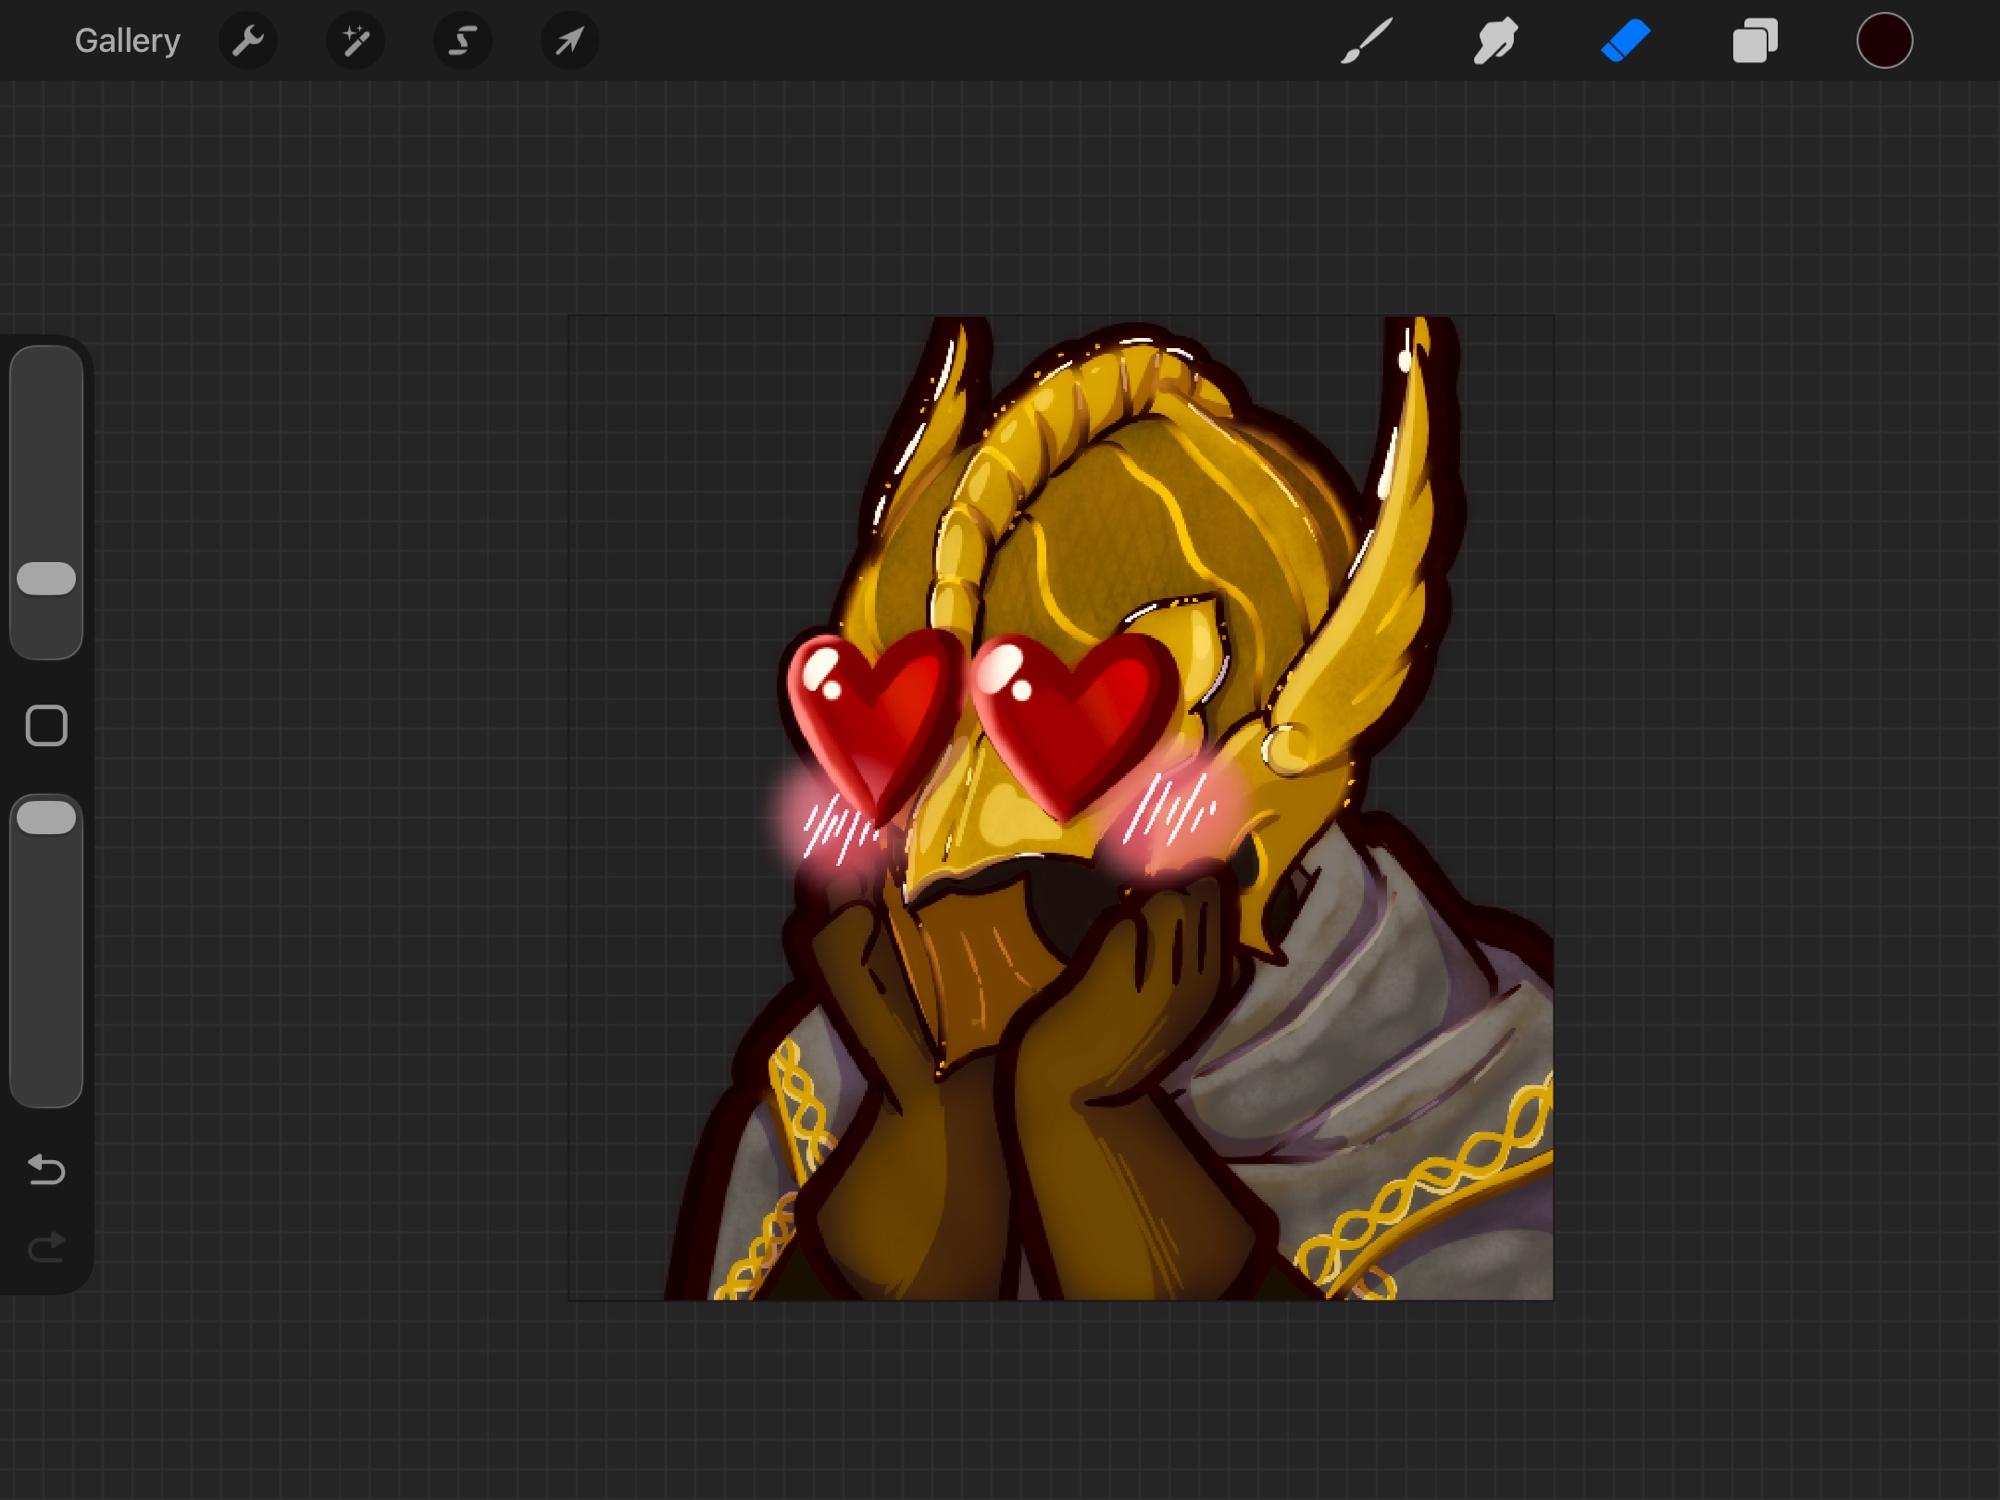Image resolution: width=2000 pixels, height=1500 pixels.
Task: Open the dark red color picker
Action: click(1884, 41)
